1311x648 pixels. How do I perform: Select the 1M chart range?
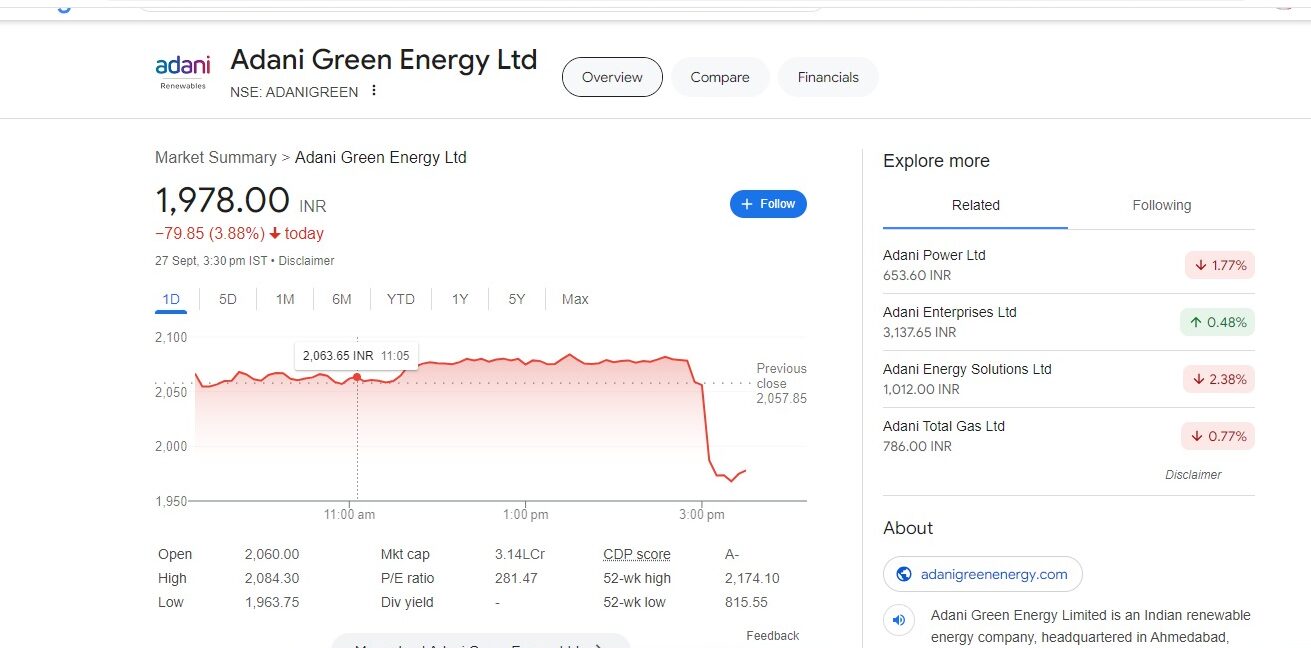point(285,299)
